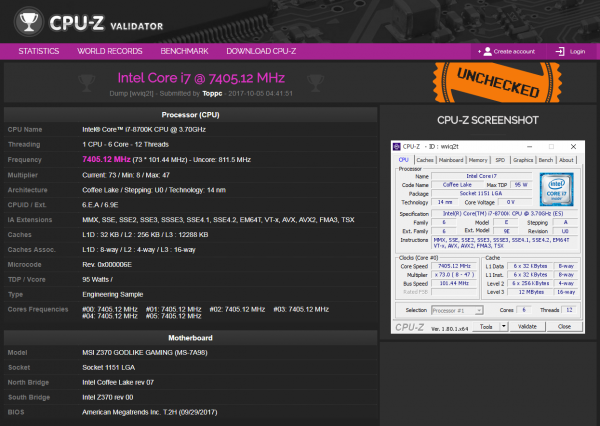Screen dimensions: 600x426
Task: Click the Tools button
Action: coord(486,326)
